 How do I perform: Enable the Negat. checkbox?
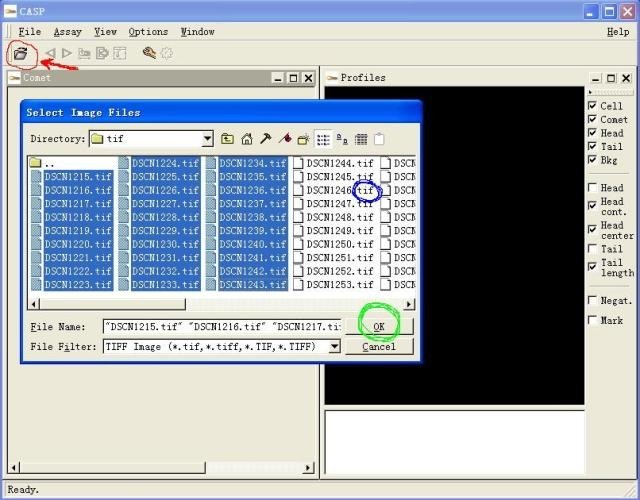click(593, 301)
